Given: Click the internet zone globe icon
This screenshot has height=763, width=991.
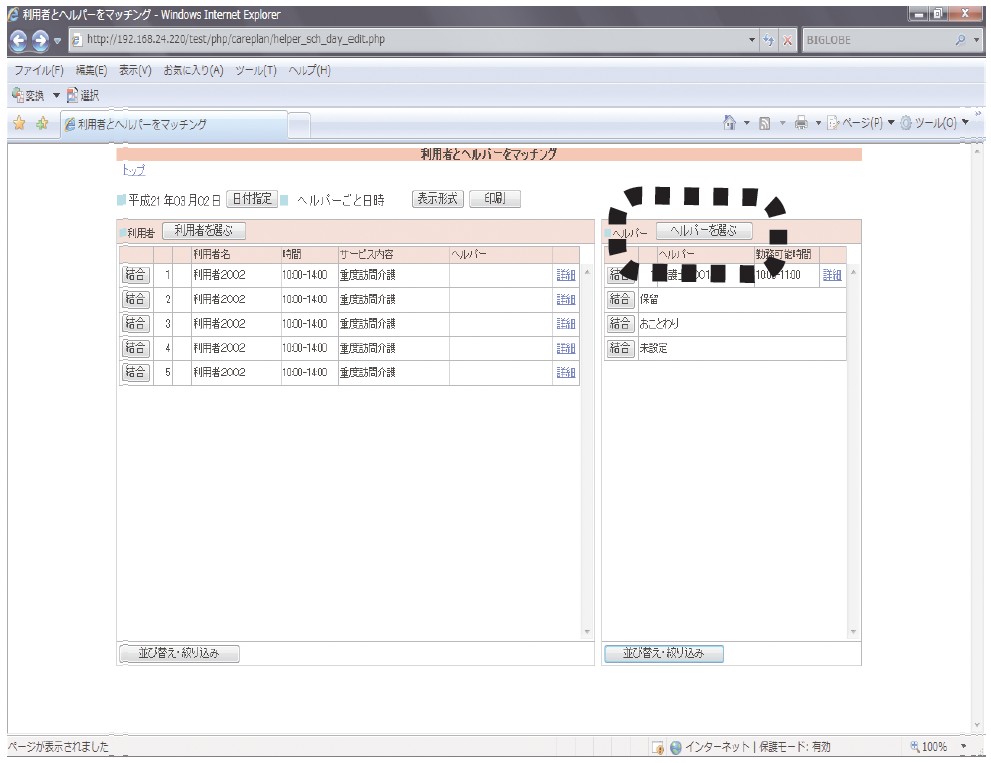Looking at the screenshot, I should (x=676, y=748).
